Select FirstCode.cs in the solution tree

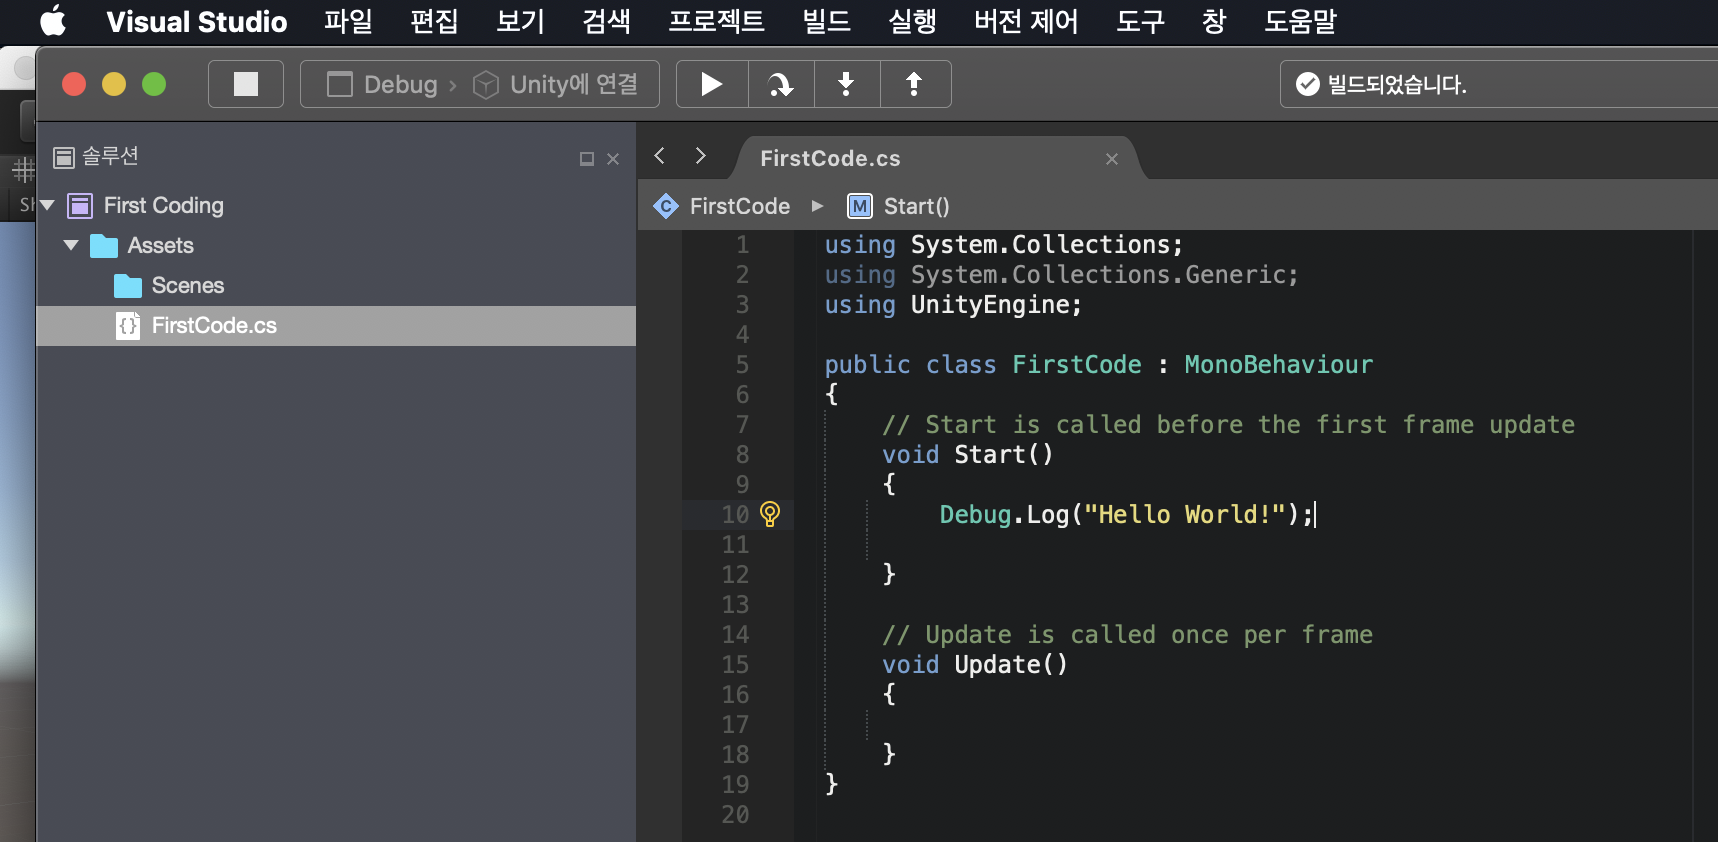click(x=336, y=326)
